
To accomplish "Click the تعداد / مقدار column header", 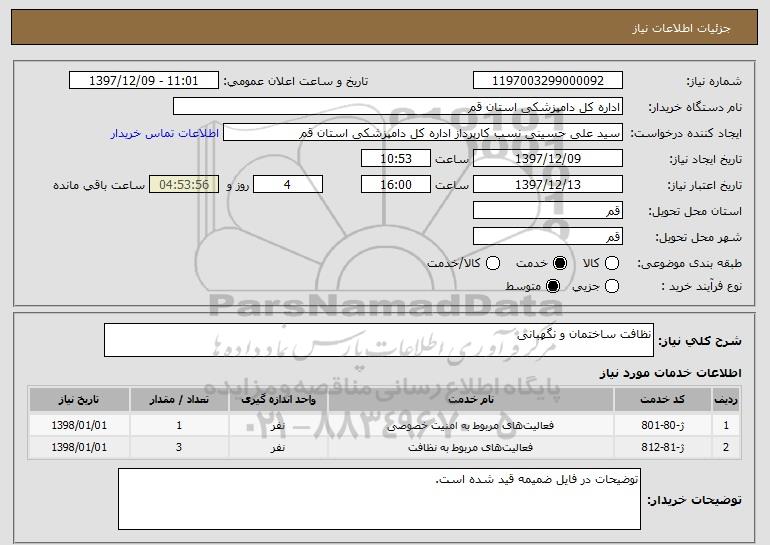I will (179, 399).
